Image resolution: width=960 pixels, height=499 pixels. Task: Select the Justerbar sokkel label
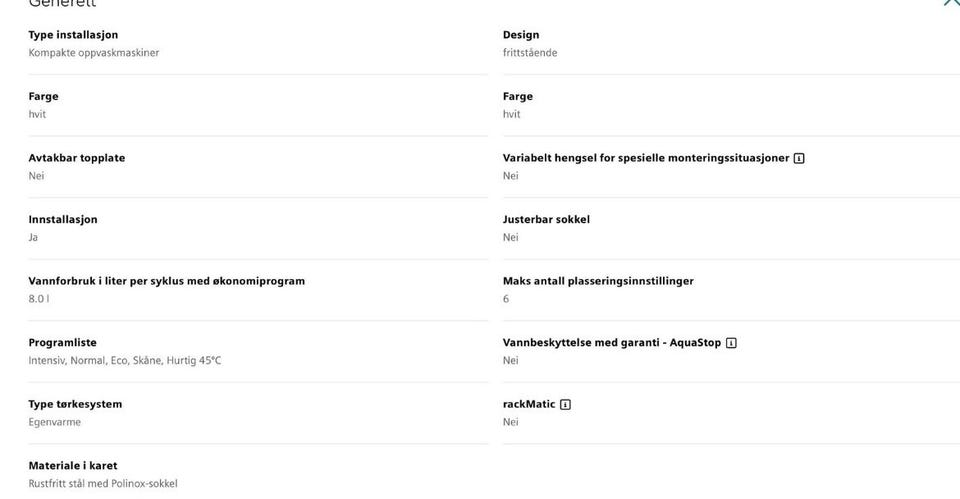[x=546, y=220]
